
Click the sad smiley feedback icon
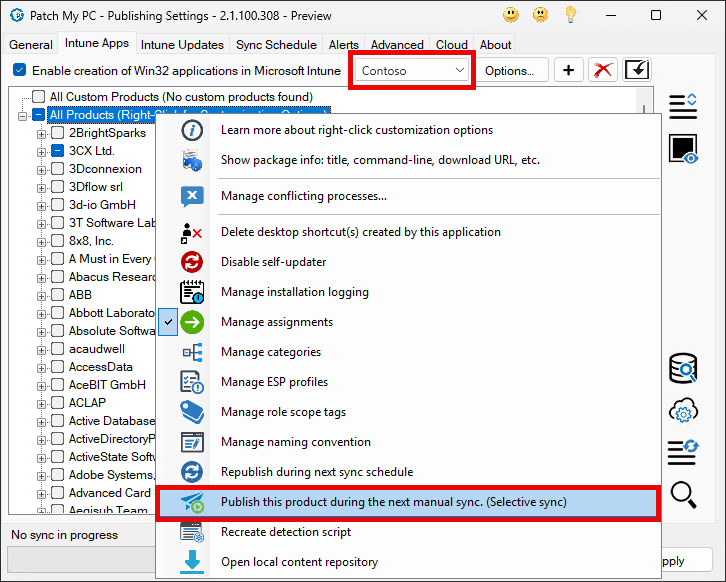540,15
